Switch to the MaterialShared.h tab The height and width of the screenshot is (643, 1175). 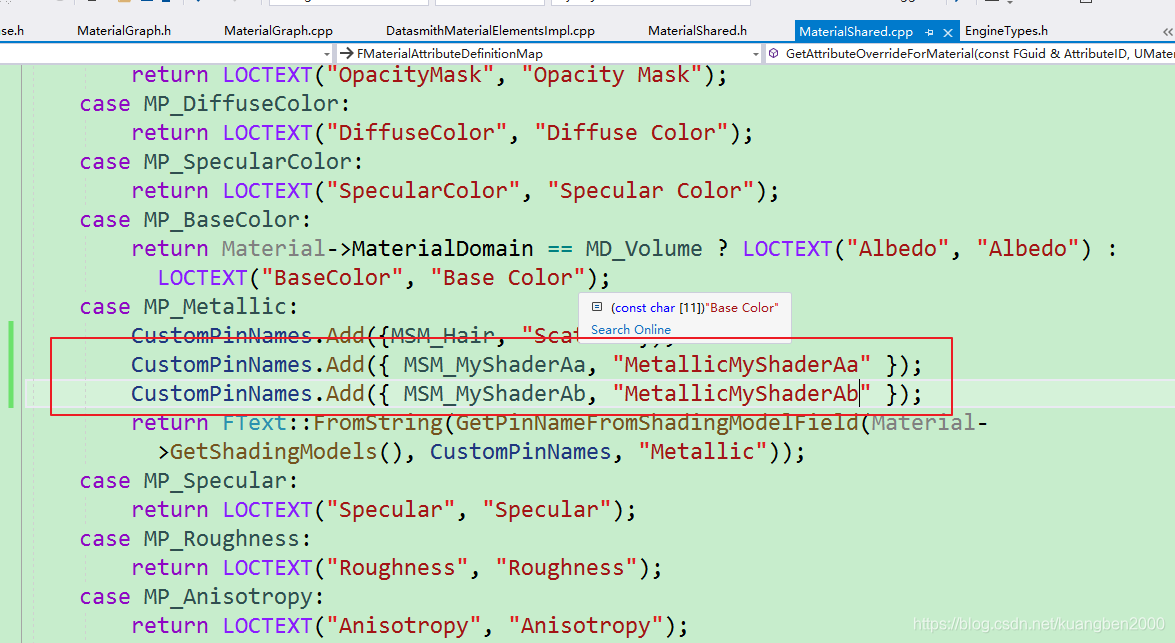[697, 30]
